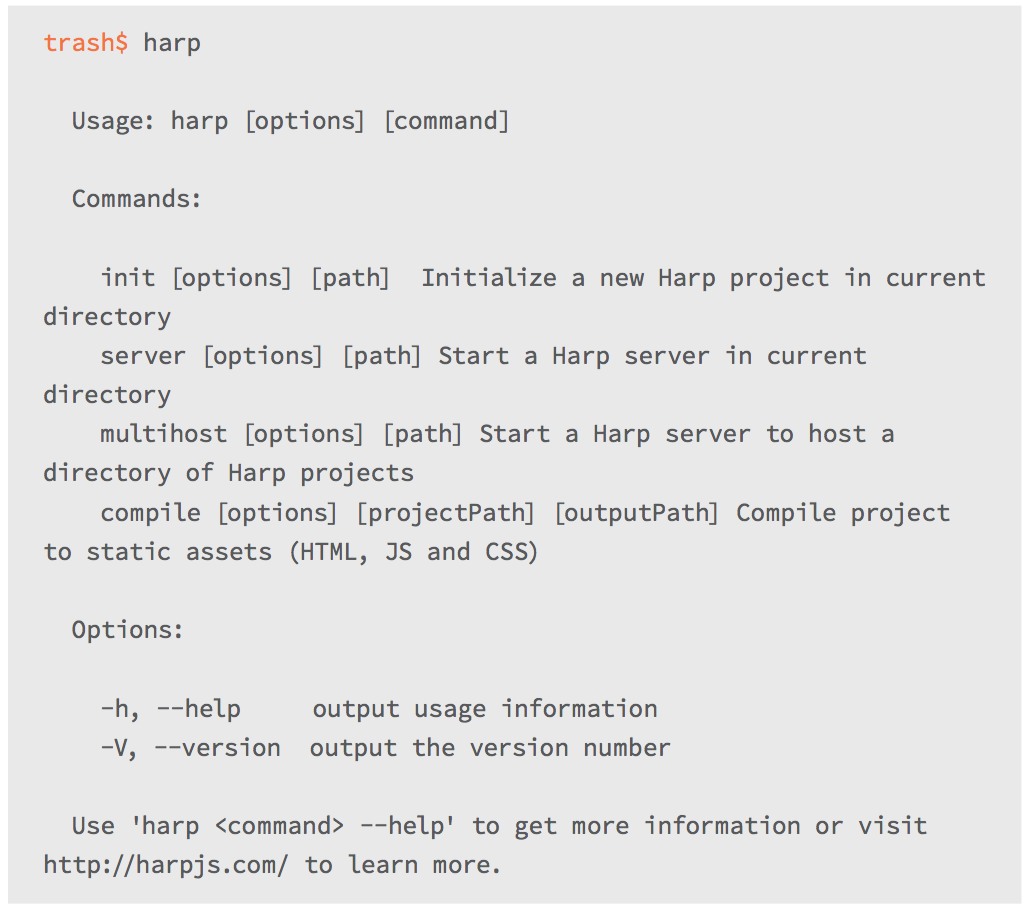This screenshot has width=1029, height=911.
Task: Click 'output the version number' description
Action: point(490,748)
